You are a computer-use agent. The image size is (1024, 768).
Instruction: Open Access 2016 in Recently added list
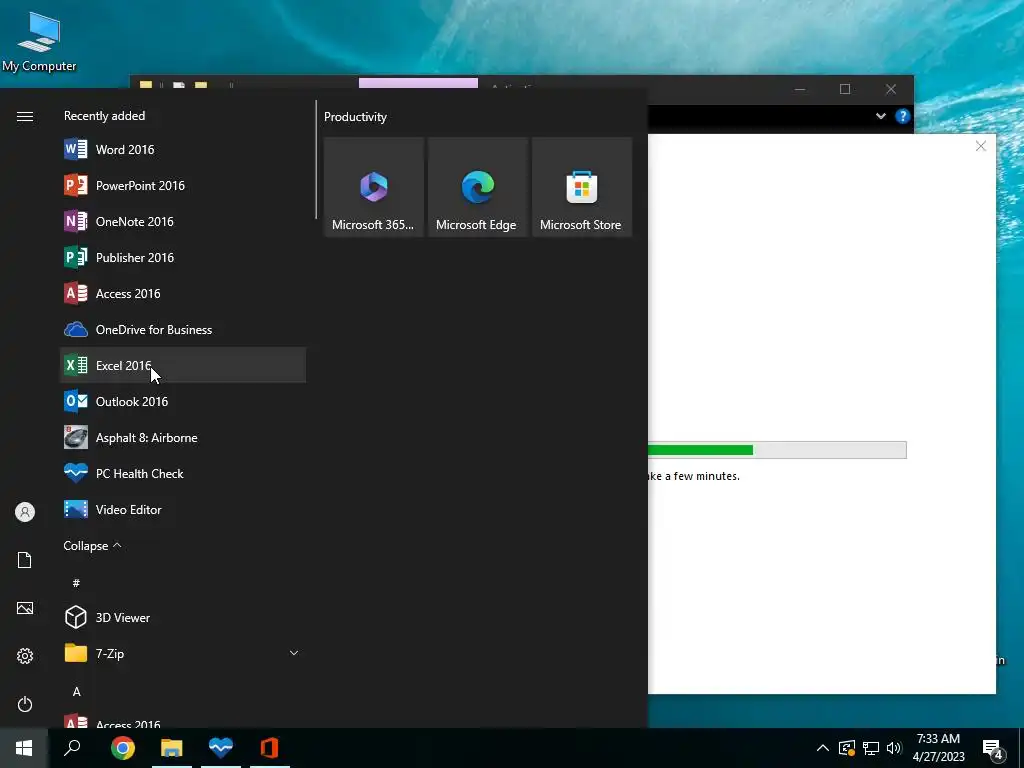pyautogui.click(x=183, y=293)
